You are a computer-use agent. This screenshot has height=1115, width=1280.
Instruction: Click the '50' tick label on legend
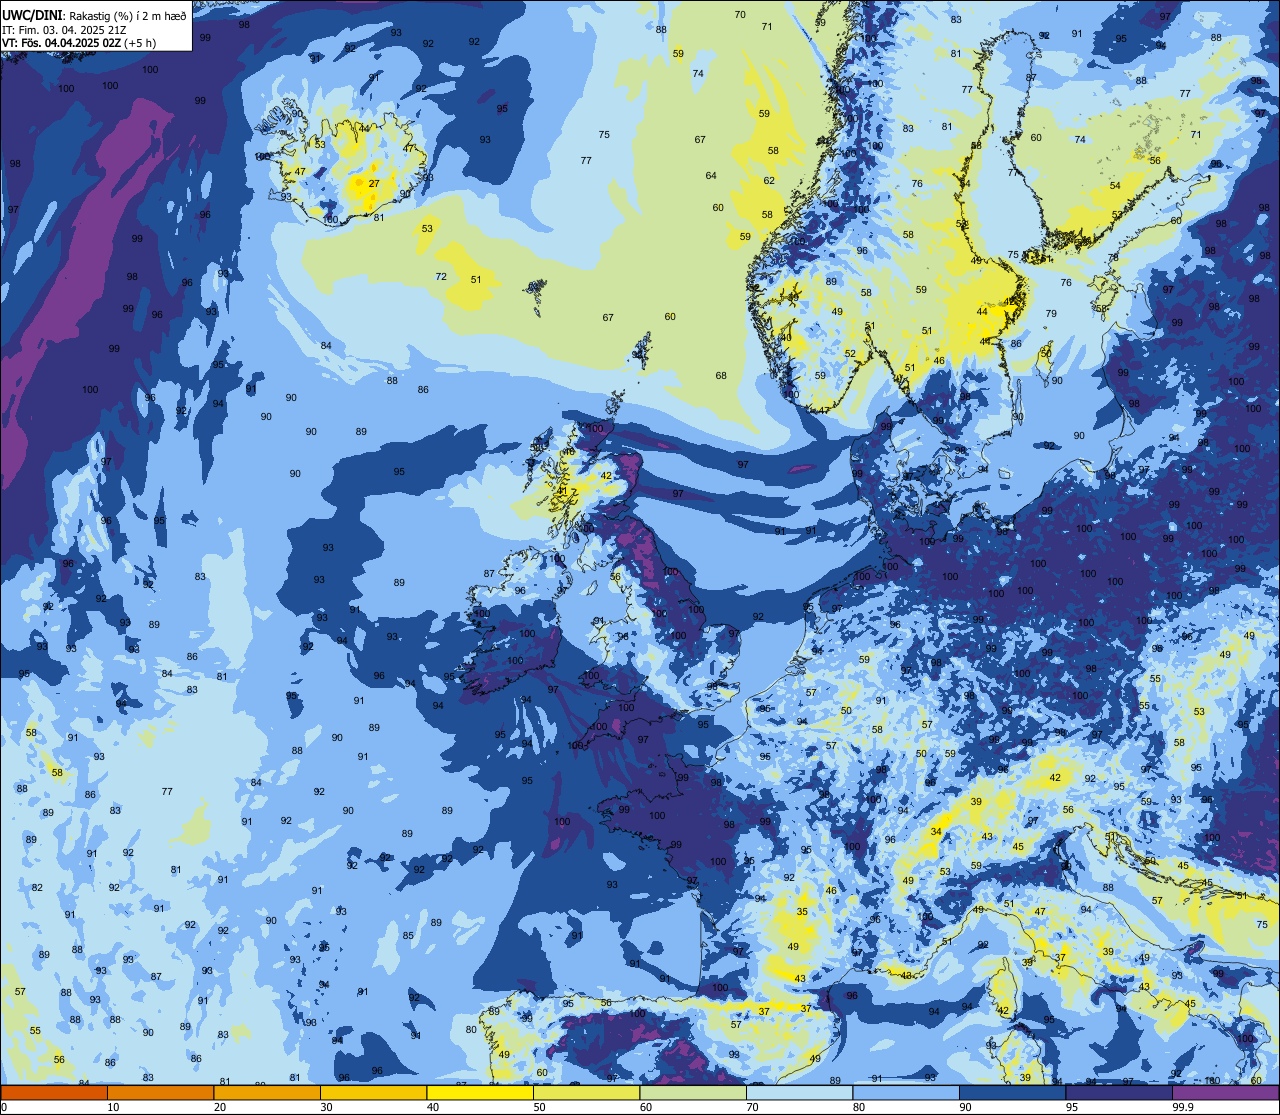tap(539, 1107)
